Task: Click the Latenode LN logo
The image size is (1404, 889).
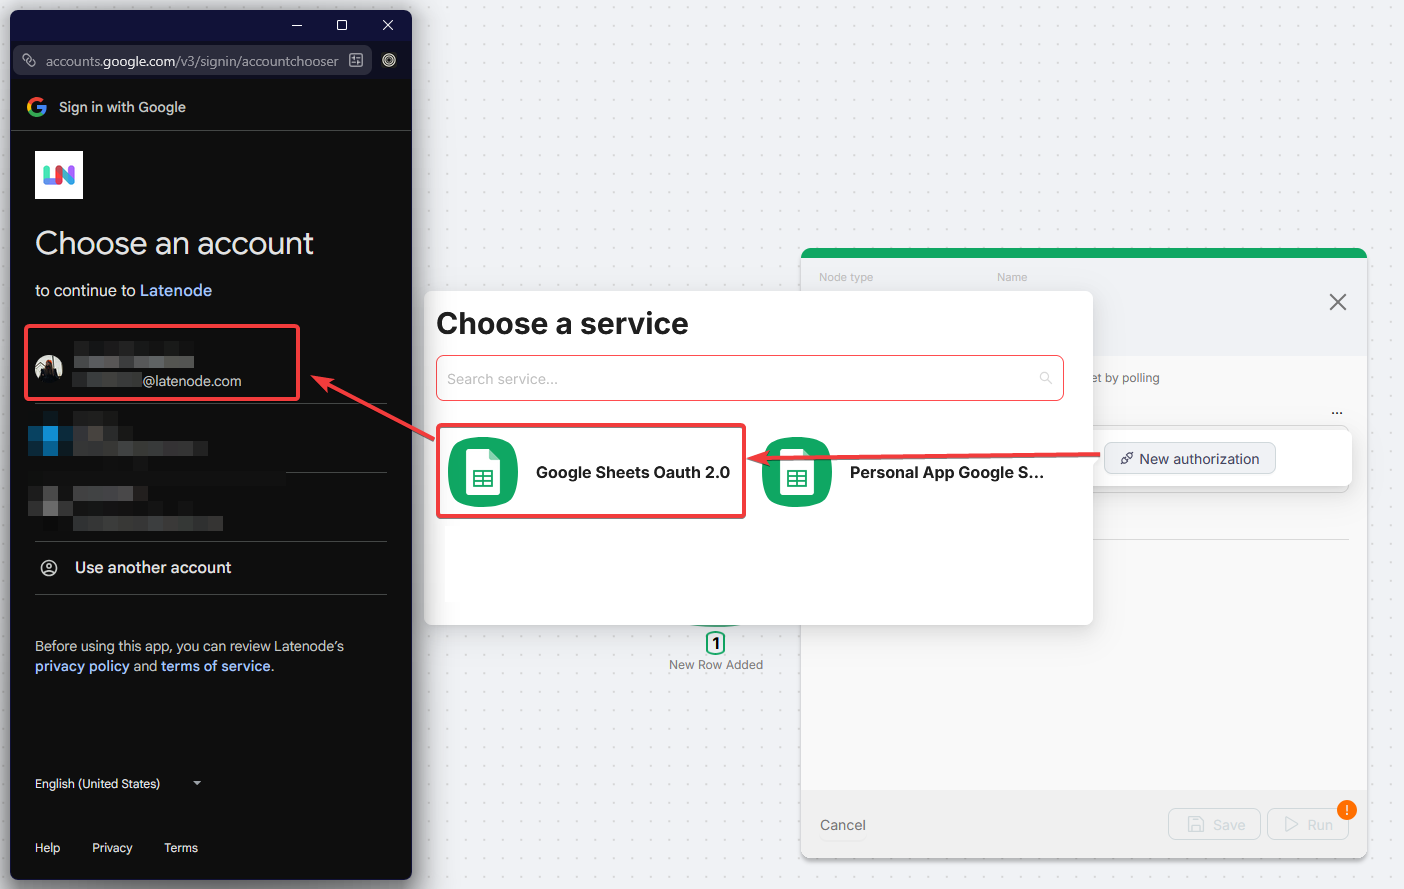Action: tap(58, 174)
